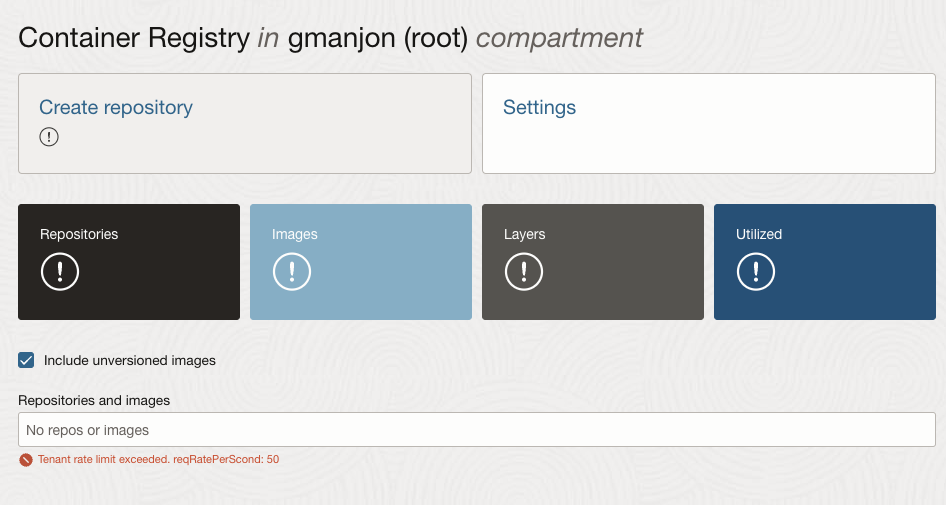Click the Container Registry page heading
This screenshot has height=505, width=946.
click(331, 38)
